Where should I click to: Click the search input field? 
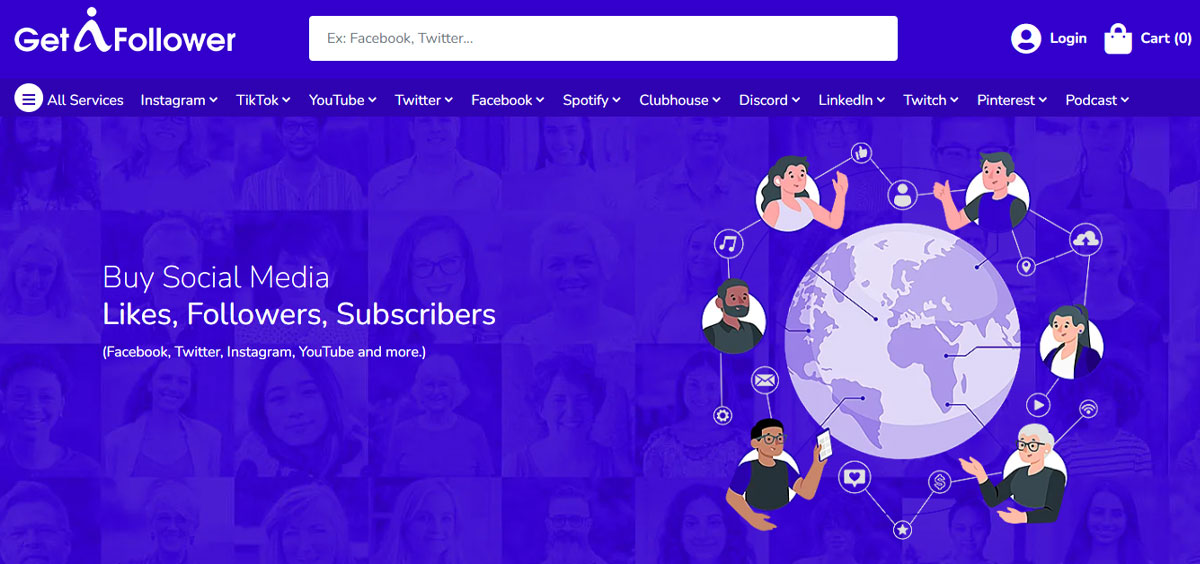(603, 38)
